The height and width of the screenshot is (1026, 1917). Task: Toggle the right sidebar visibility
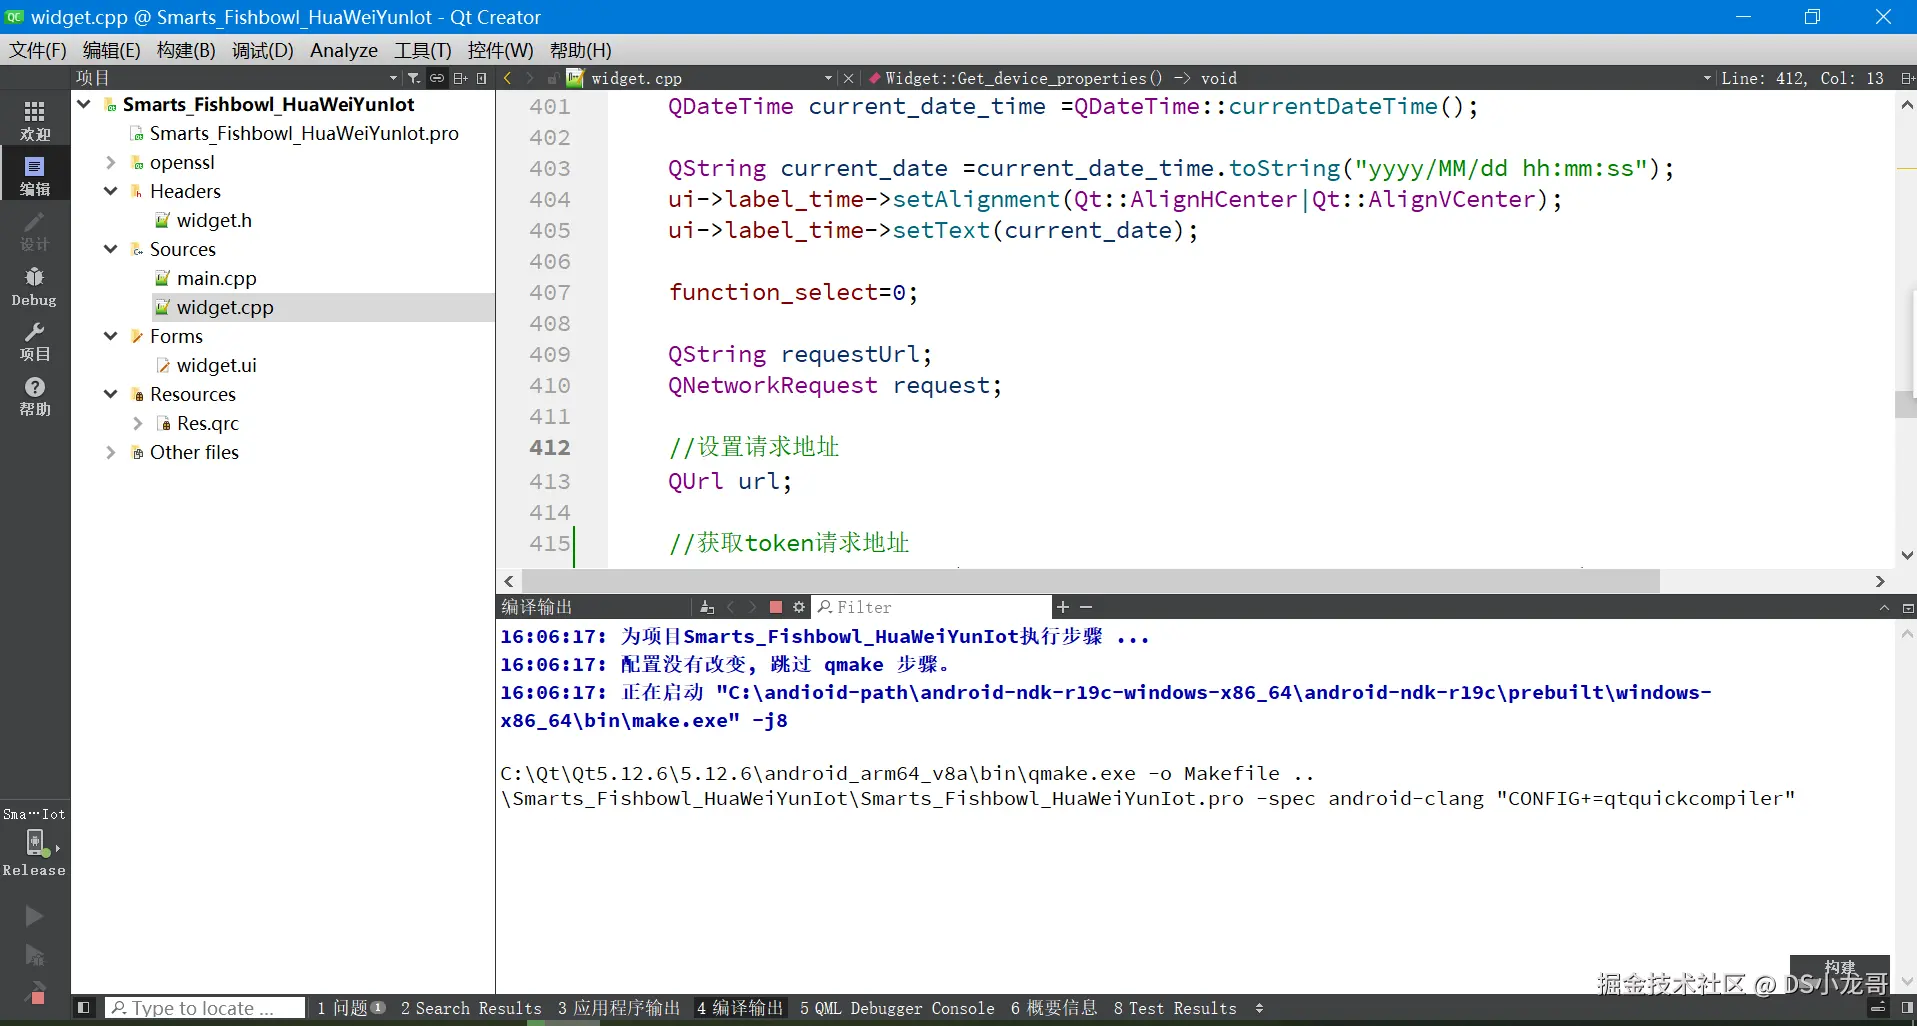pyautogui.click(x=1907, y=1008)
